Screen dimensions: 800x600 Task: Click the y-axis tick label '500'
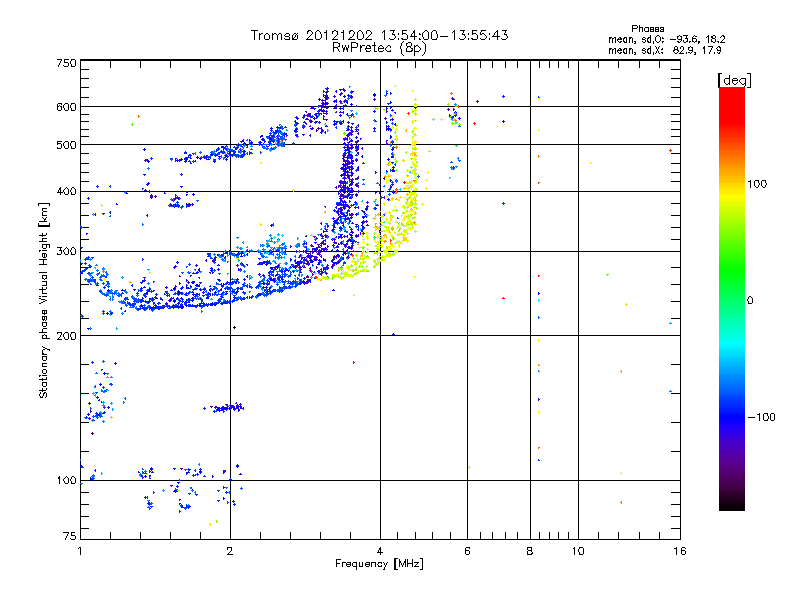click(x=66, y=145)
